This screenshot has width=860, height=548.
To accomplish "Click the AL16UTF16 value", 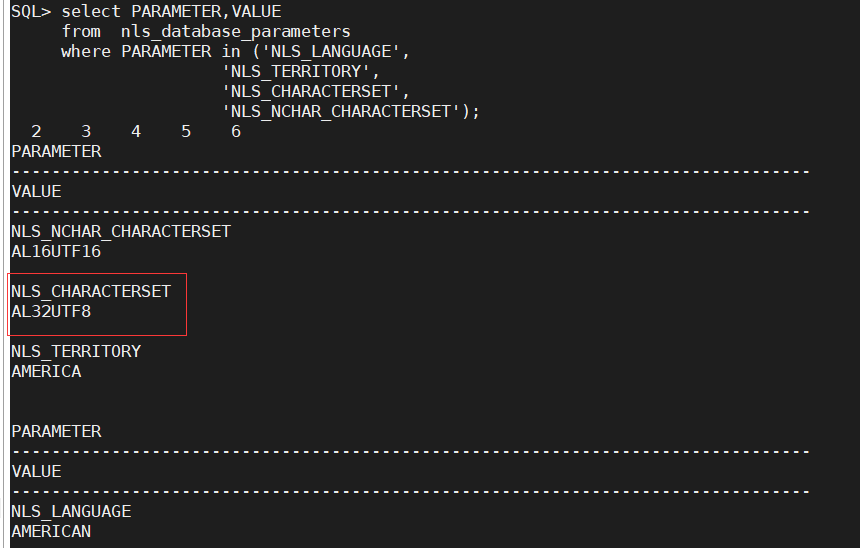I will point(56,252).
